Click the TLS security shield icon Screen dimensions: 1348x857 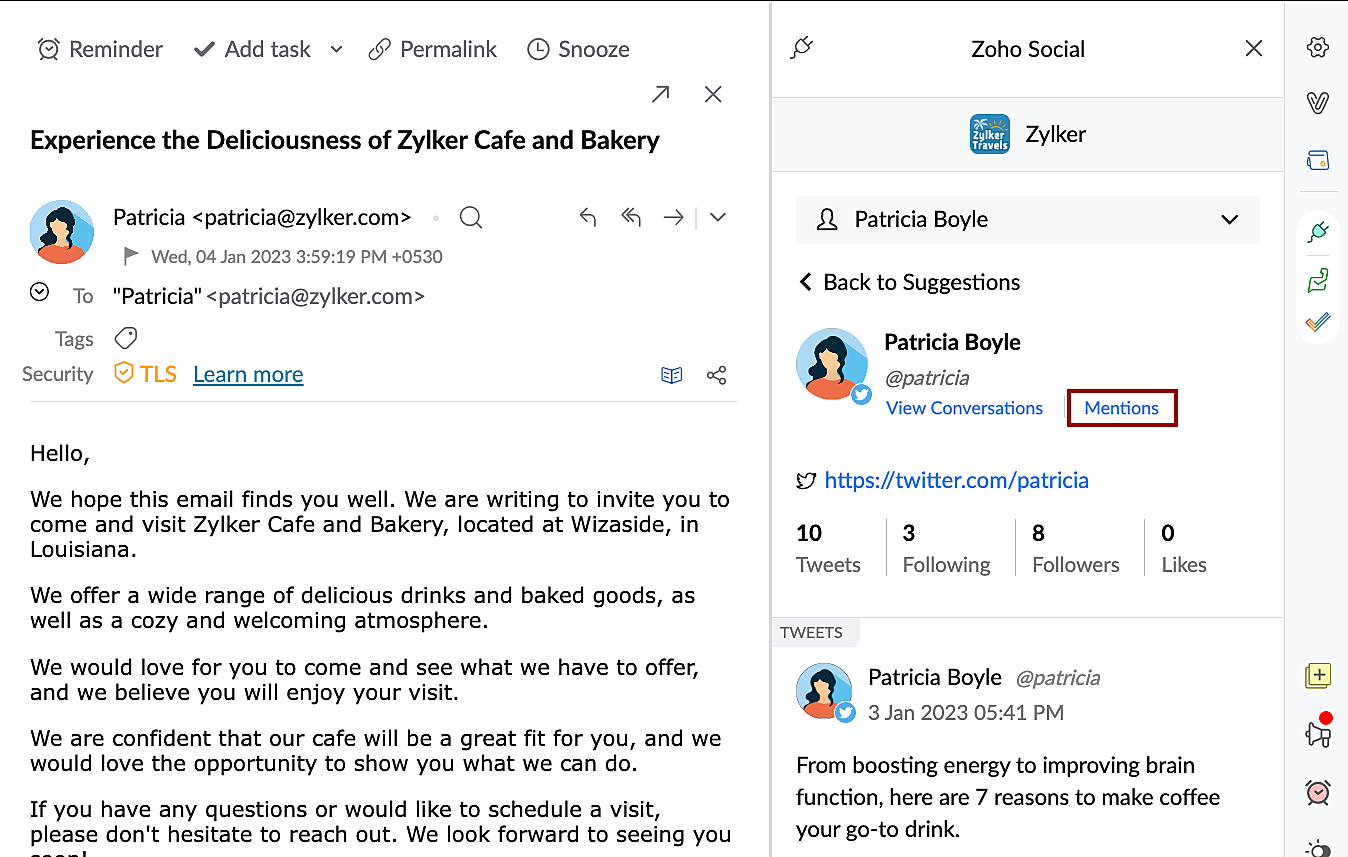point(124,374)
